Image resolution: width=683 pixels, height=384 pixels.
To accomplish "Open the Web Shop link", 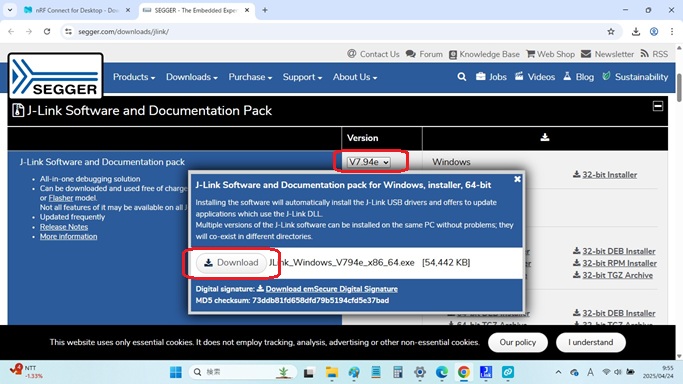I will click(551, 54).
